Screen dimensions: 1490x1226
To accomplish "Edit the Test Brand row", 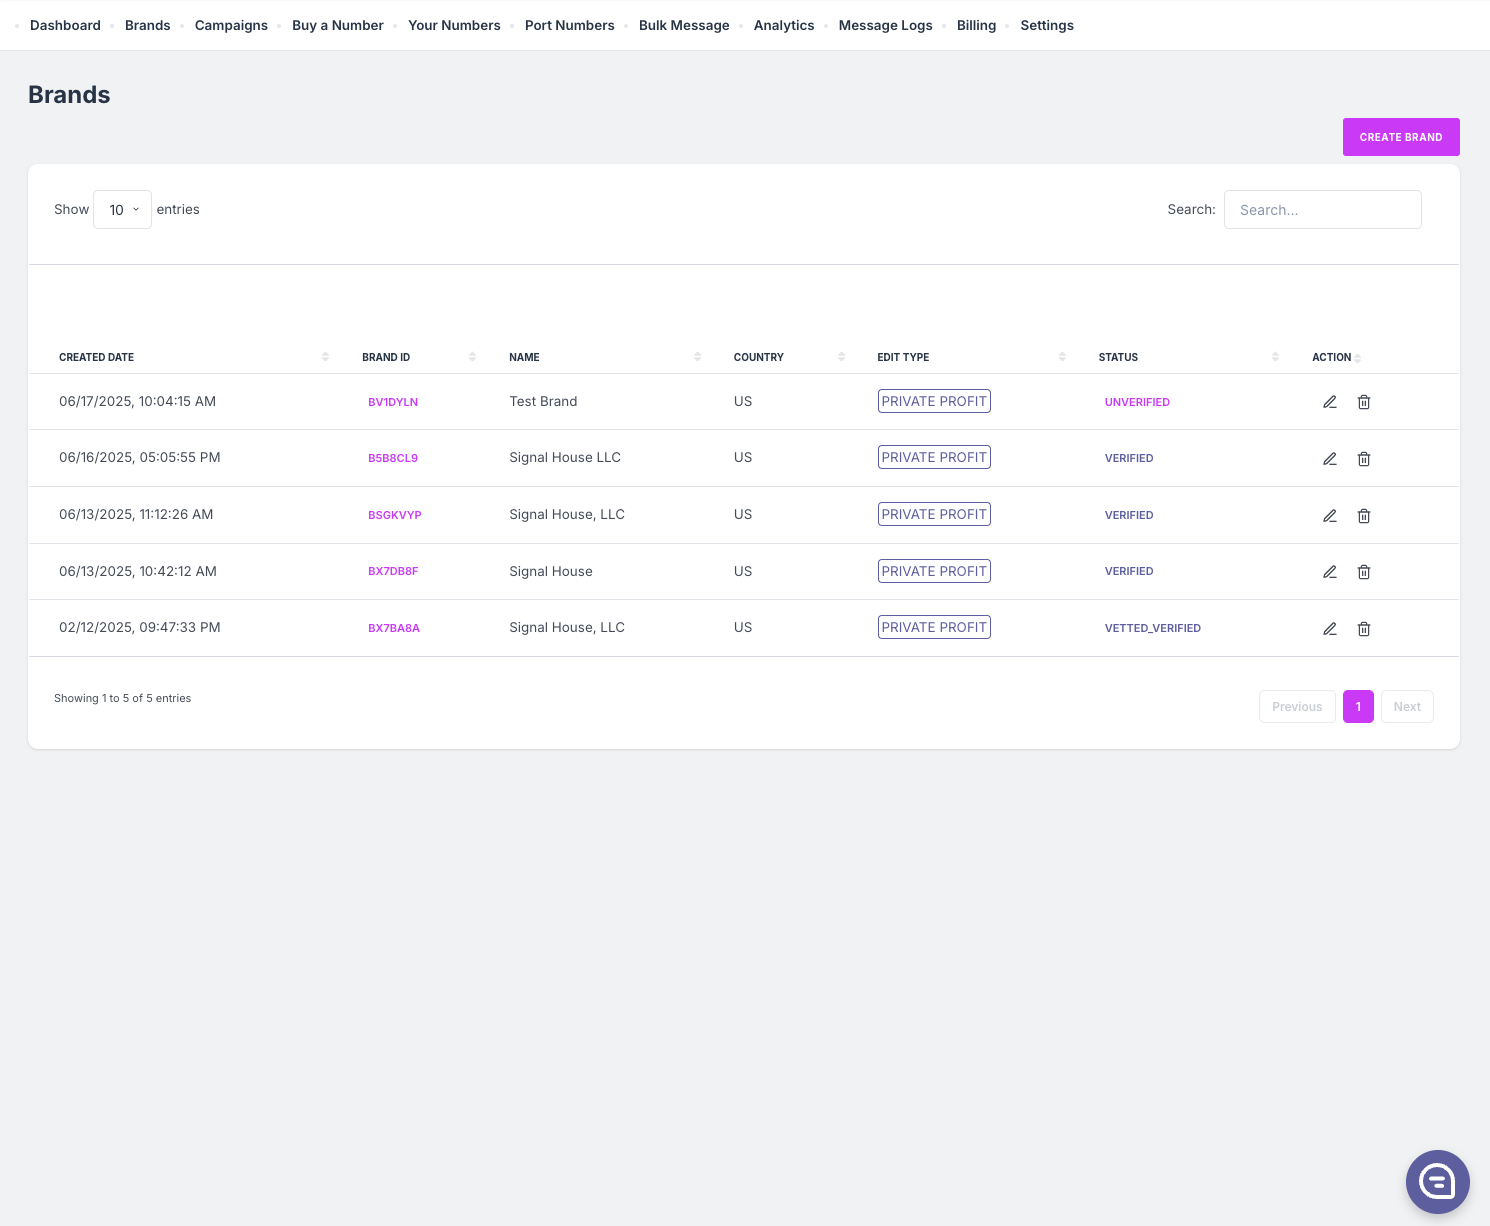I will click(x=1330, y=402).
